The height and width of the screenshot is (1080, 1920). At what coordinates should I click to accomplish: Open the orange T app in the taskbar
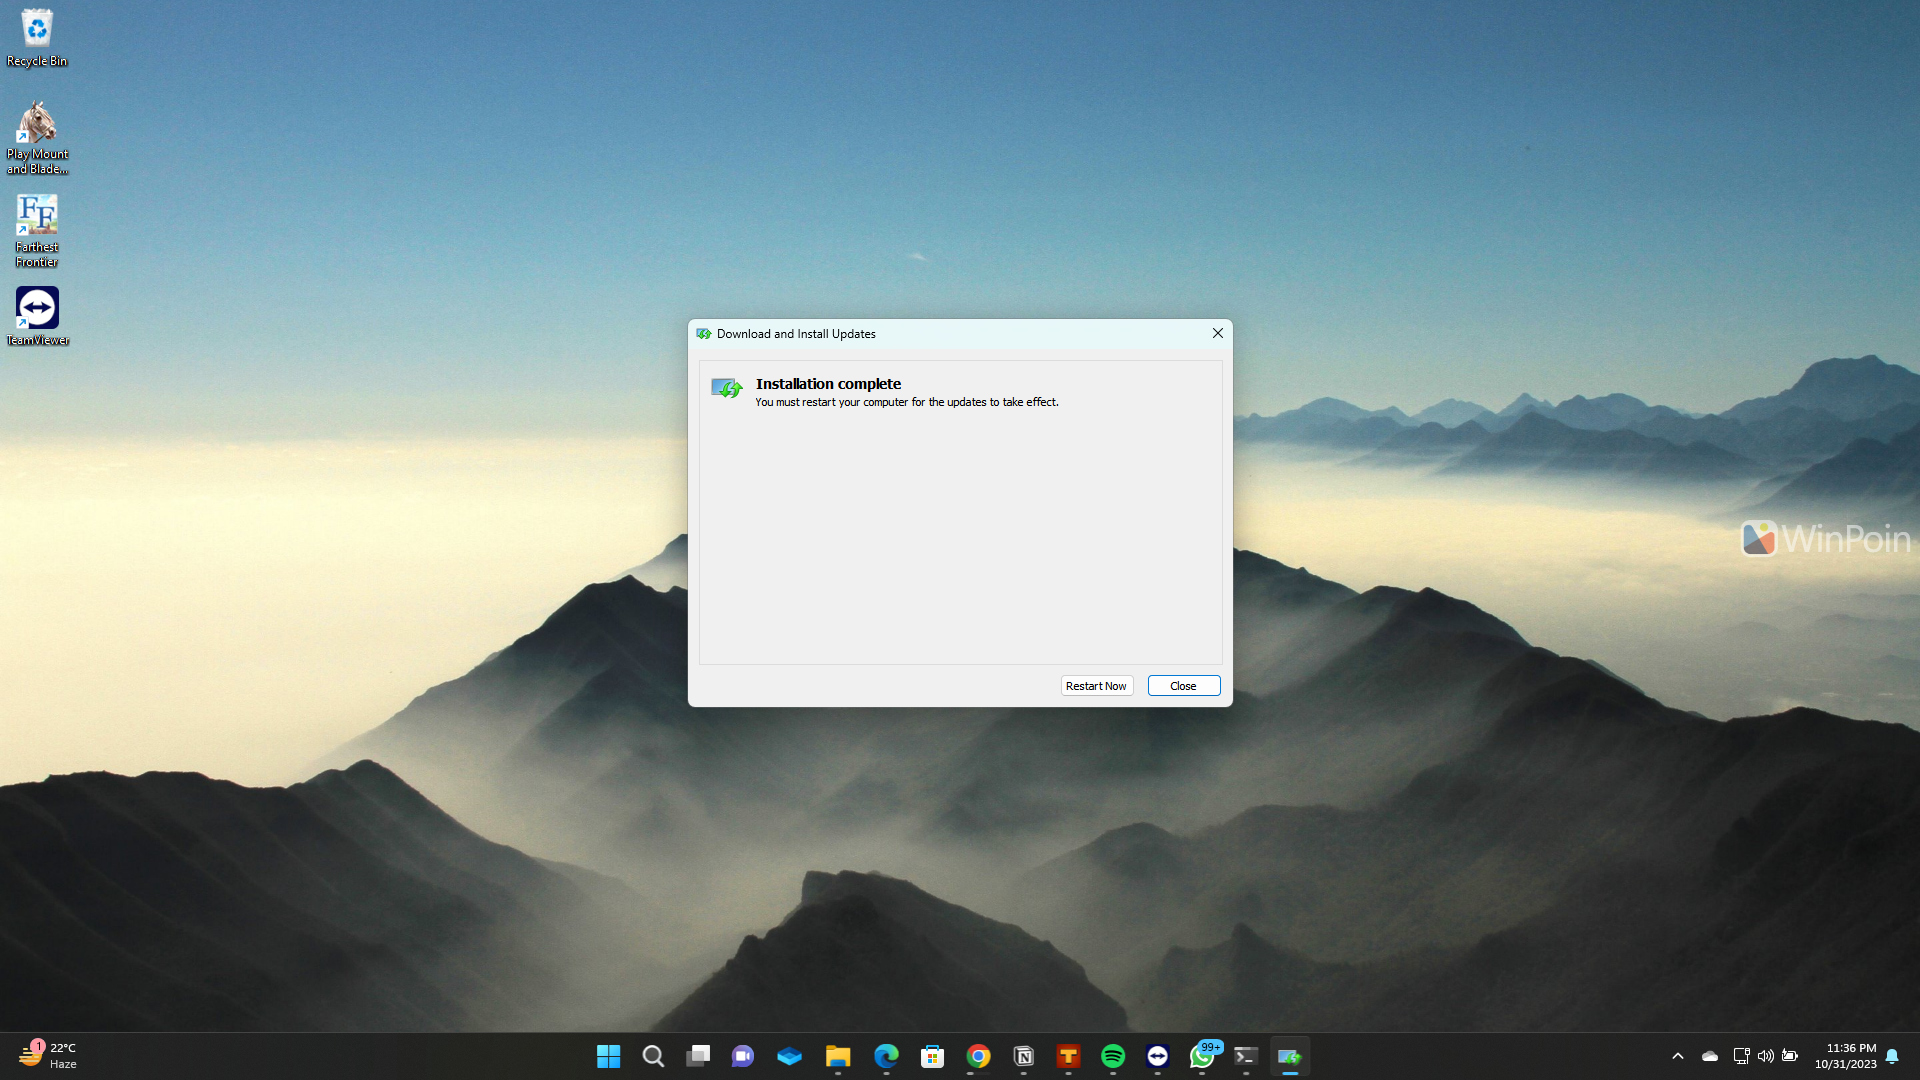(x=1068, y=1056)
